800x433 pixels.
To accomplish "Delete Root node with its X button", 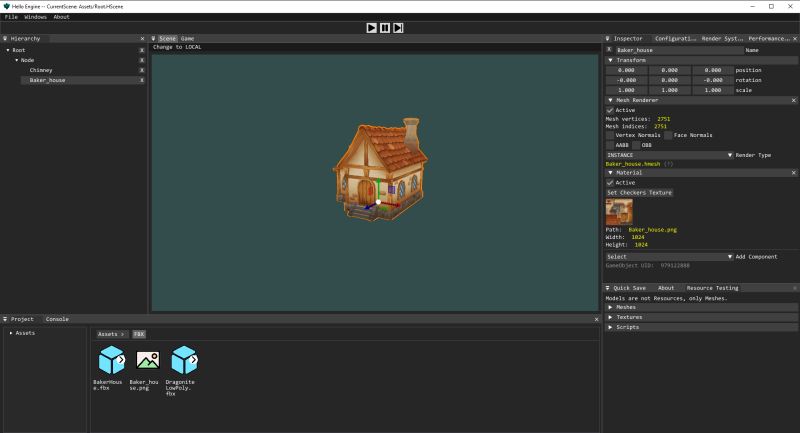I will 142,50.
